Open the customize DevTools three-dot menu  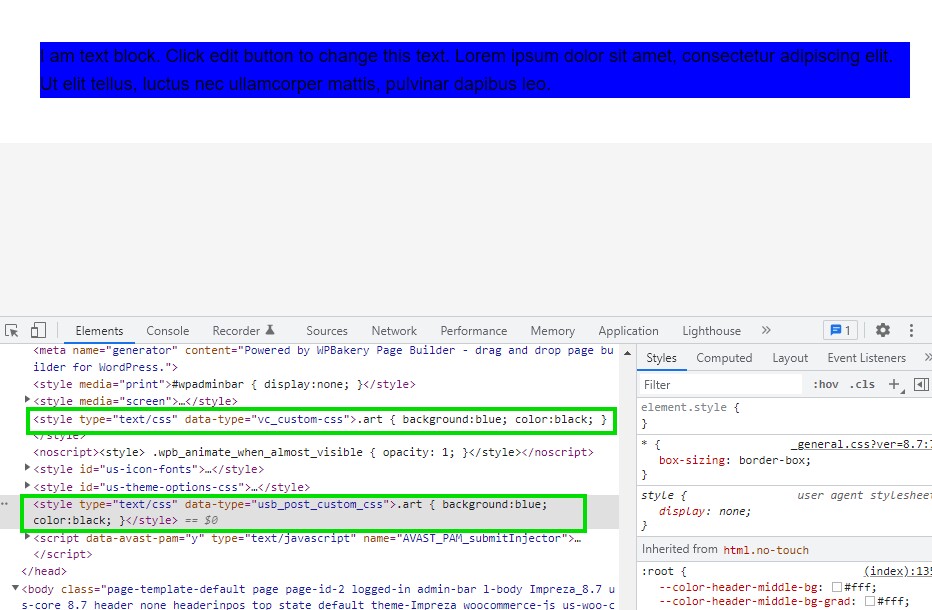click(911, 330)
